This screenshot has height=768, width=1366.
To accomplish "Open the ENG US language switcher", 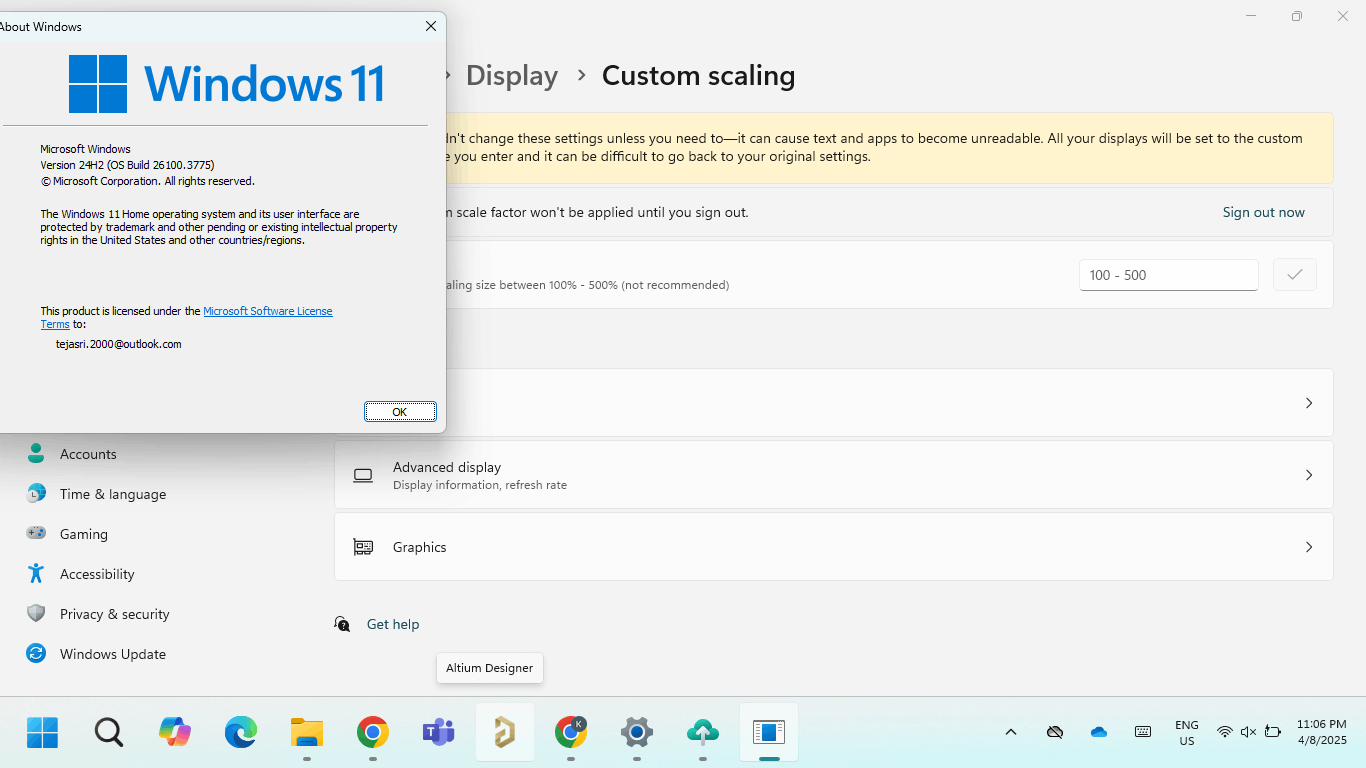I will (1187, 733).
